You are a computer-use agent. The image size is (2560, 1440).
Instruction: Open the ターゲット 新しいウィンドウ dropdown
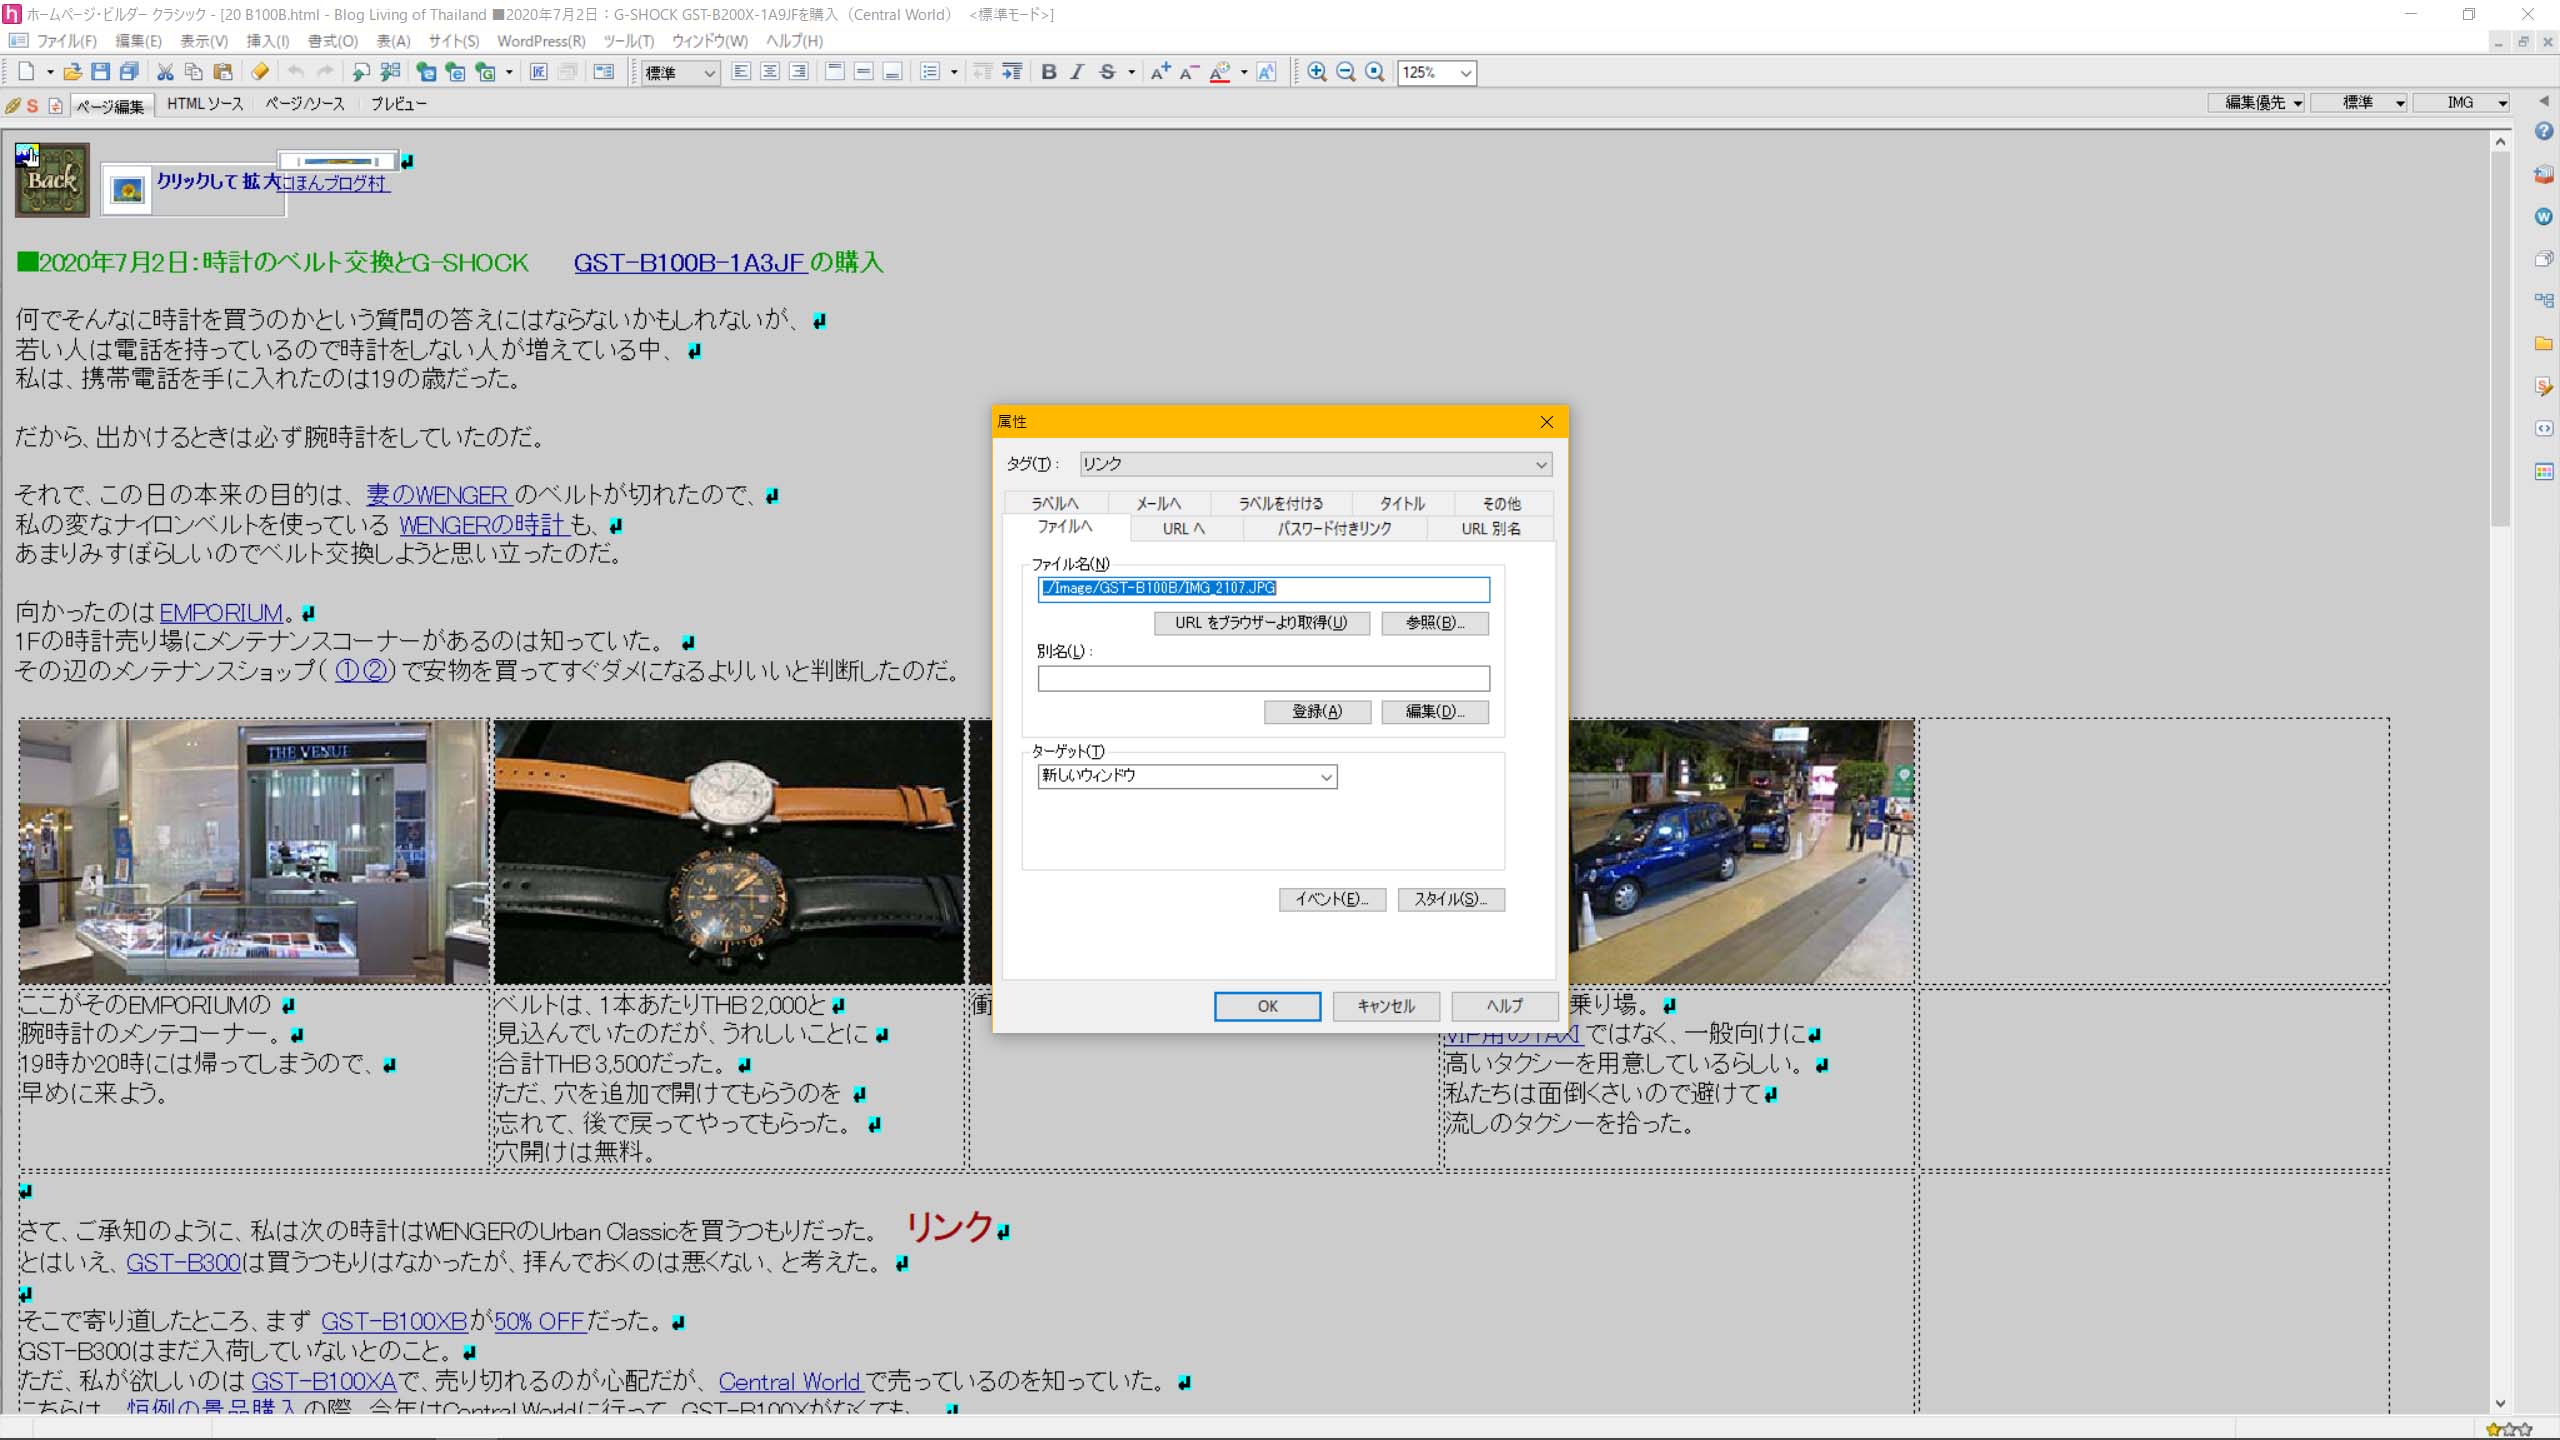pyautogui.click(x=1187, y=776)
